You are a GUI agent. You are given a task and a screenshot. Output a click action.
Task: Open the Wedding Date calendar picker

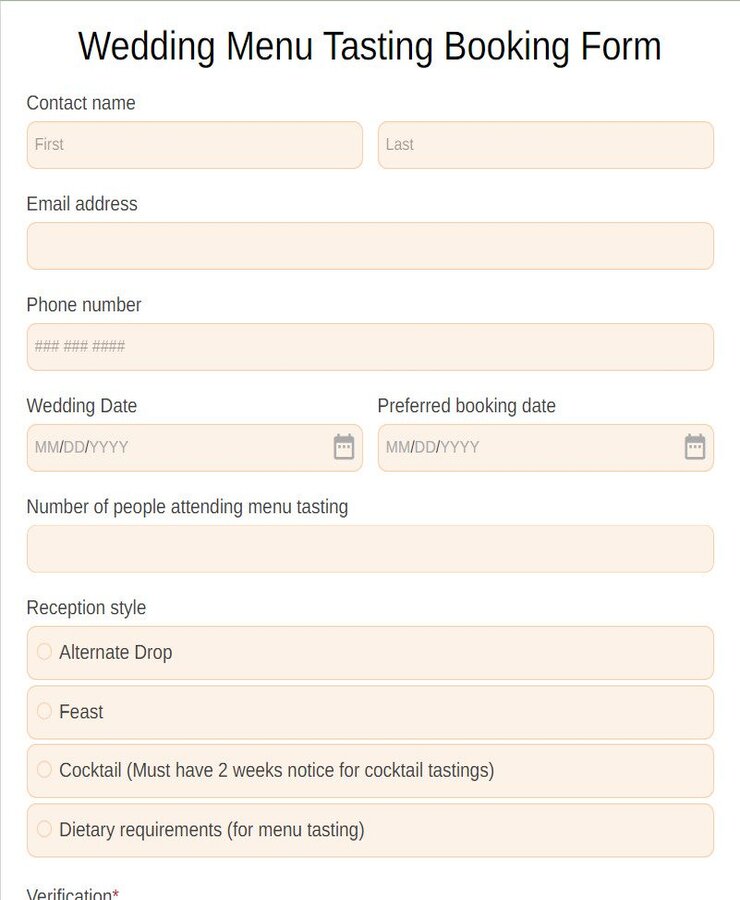[x=344, y=447]
